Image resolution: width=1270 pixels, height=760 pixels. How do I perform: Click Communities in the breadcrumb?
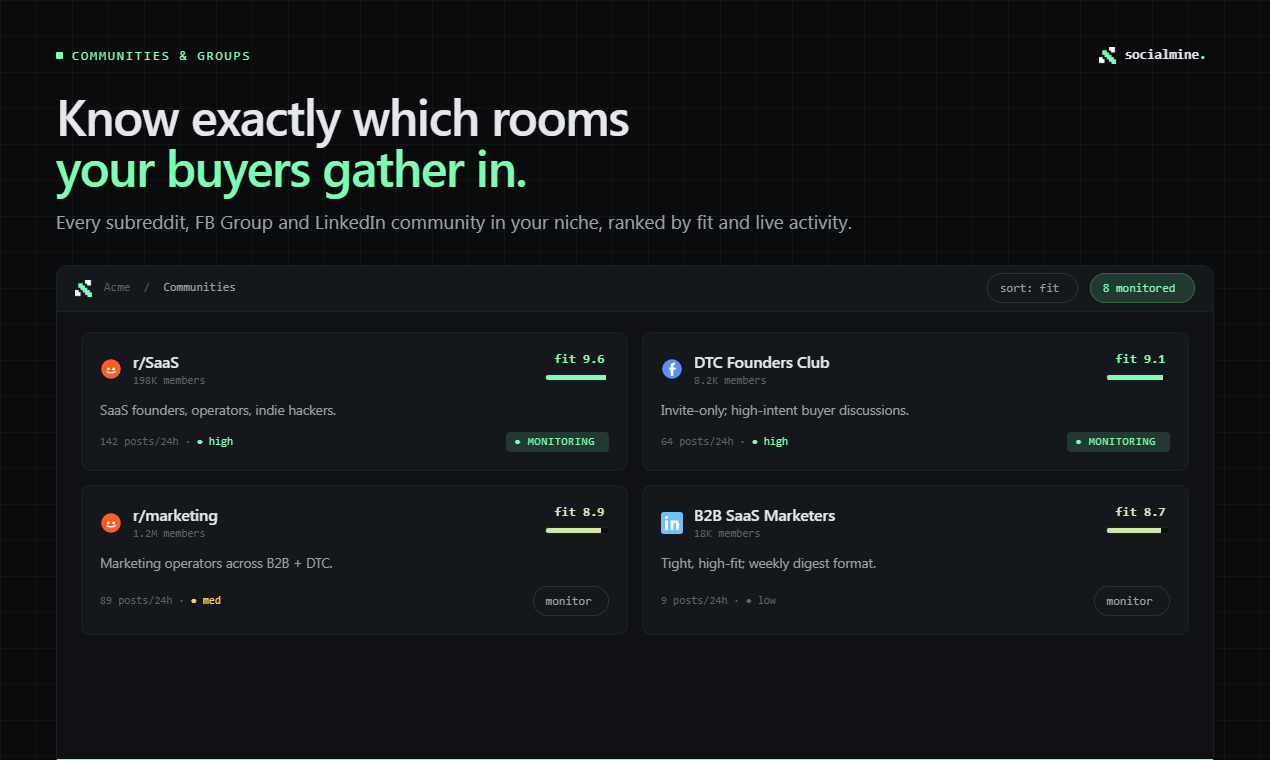pos(200,287)
